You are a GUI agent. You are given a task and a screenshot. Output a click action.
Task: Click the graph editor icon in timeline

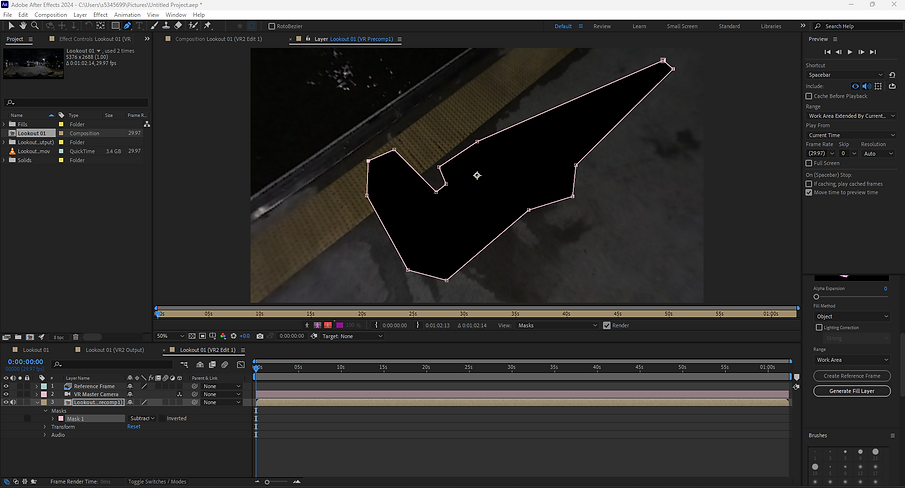[241, 365]
